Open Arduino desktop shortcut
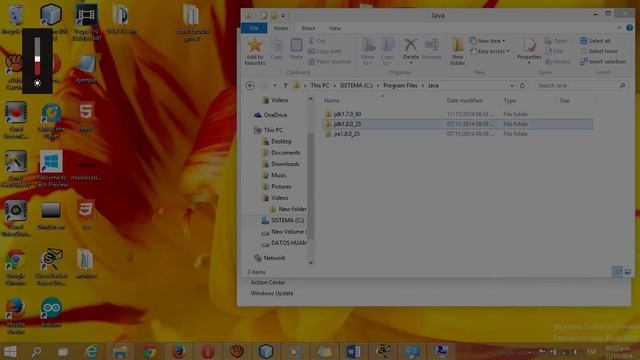This screenshot has height=360, width=640. pos(51,312)
